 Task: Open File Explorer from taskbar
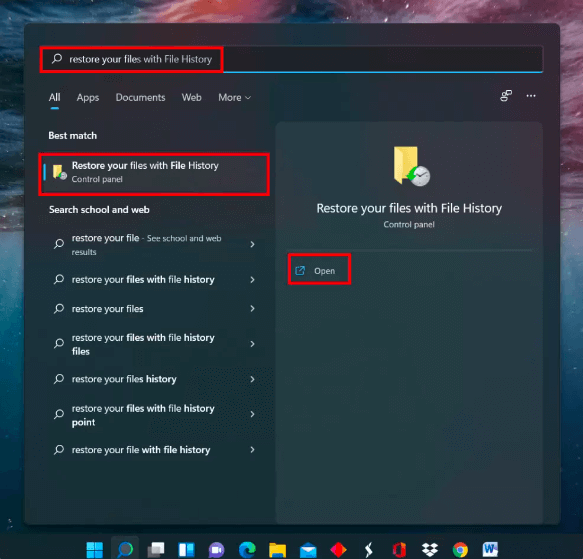coord(277,550)
